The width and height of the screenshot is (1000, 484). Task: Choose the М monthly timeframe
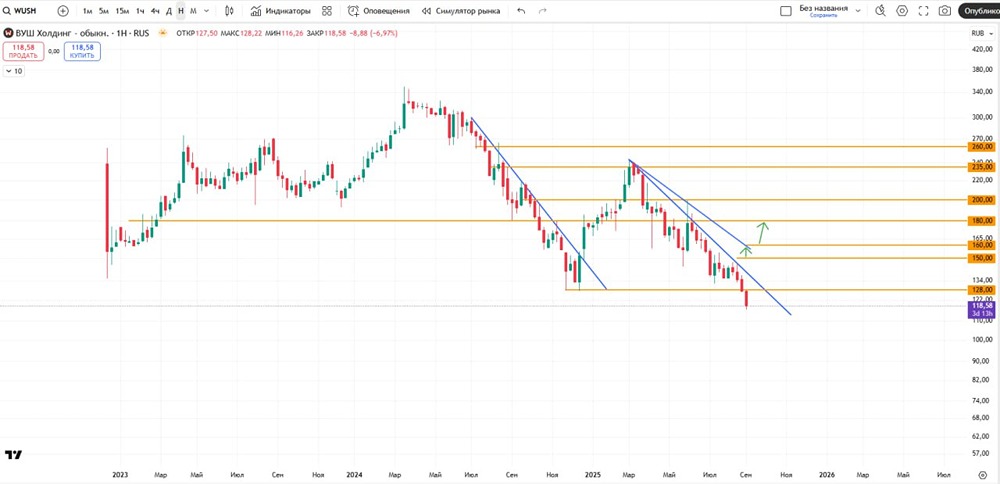[193, 11]
